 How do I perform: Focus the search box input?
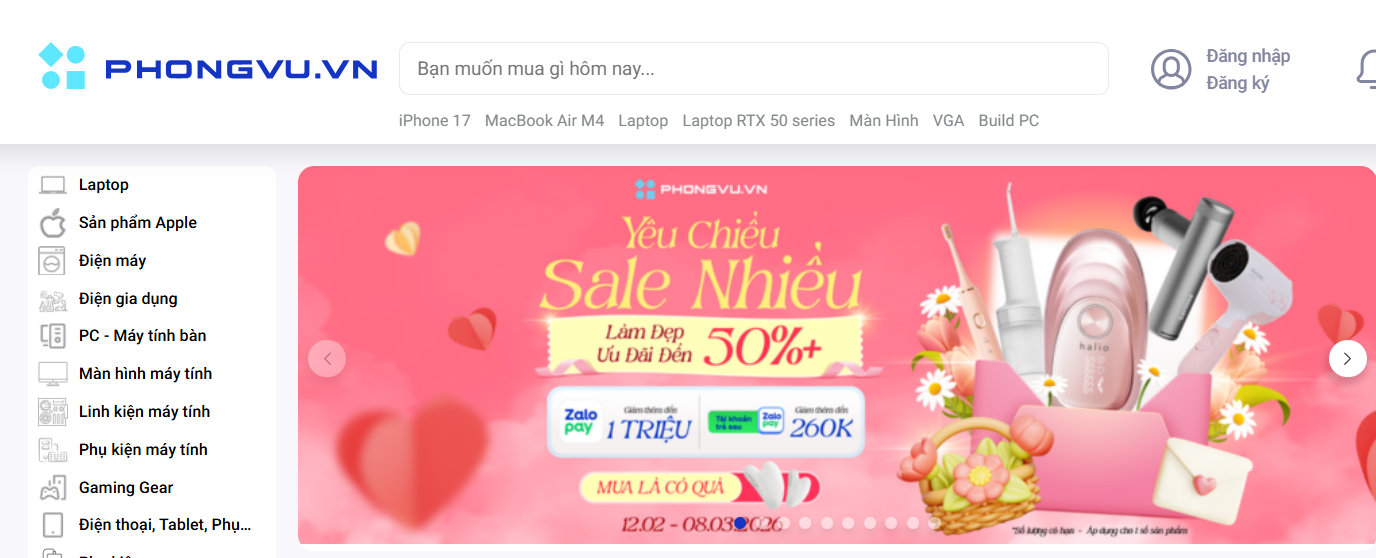[754, 69]
